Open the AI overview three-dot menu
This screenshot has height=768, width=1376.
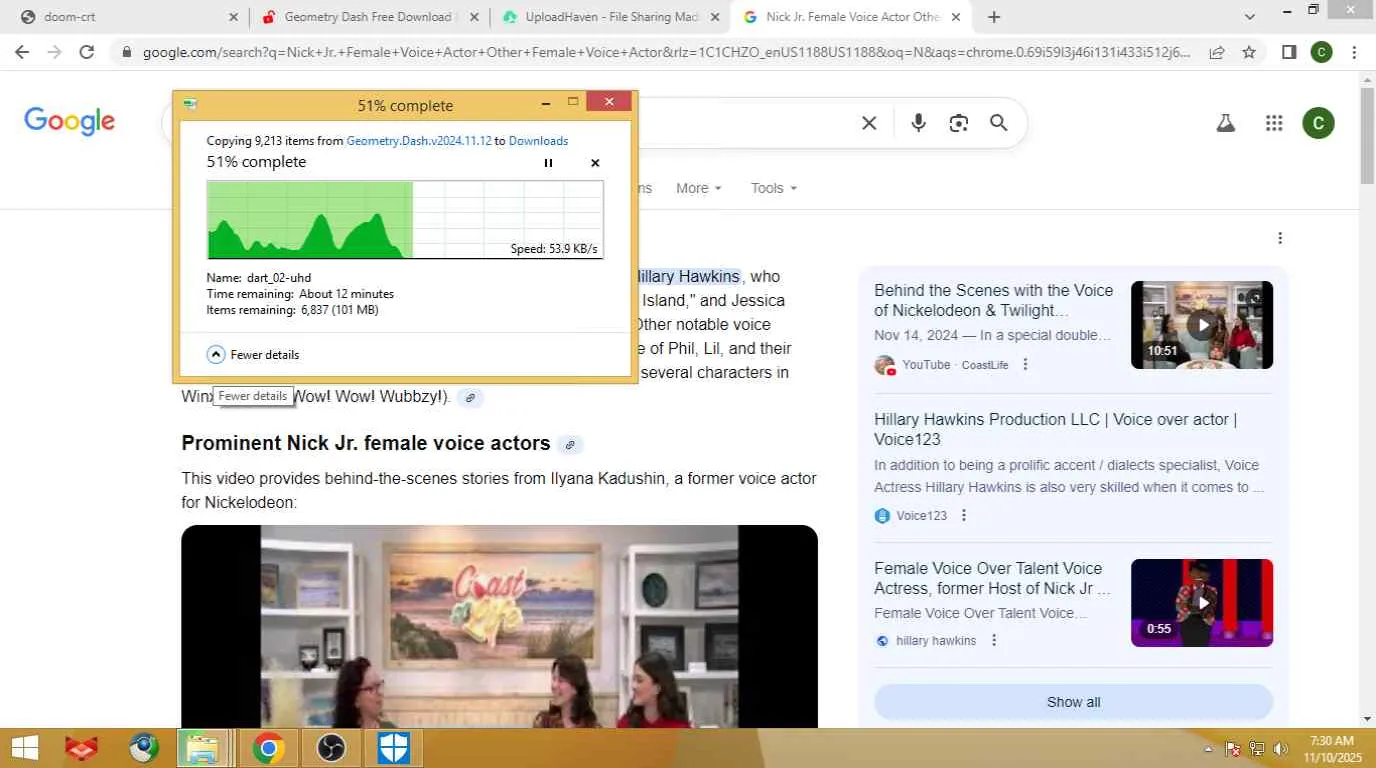(1280, 238)
